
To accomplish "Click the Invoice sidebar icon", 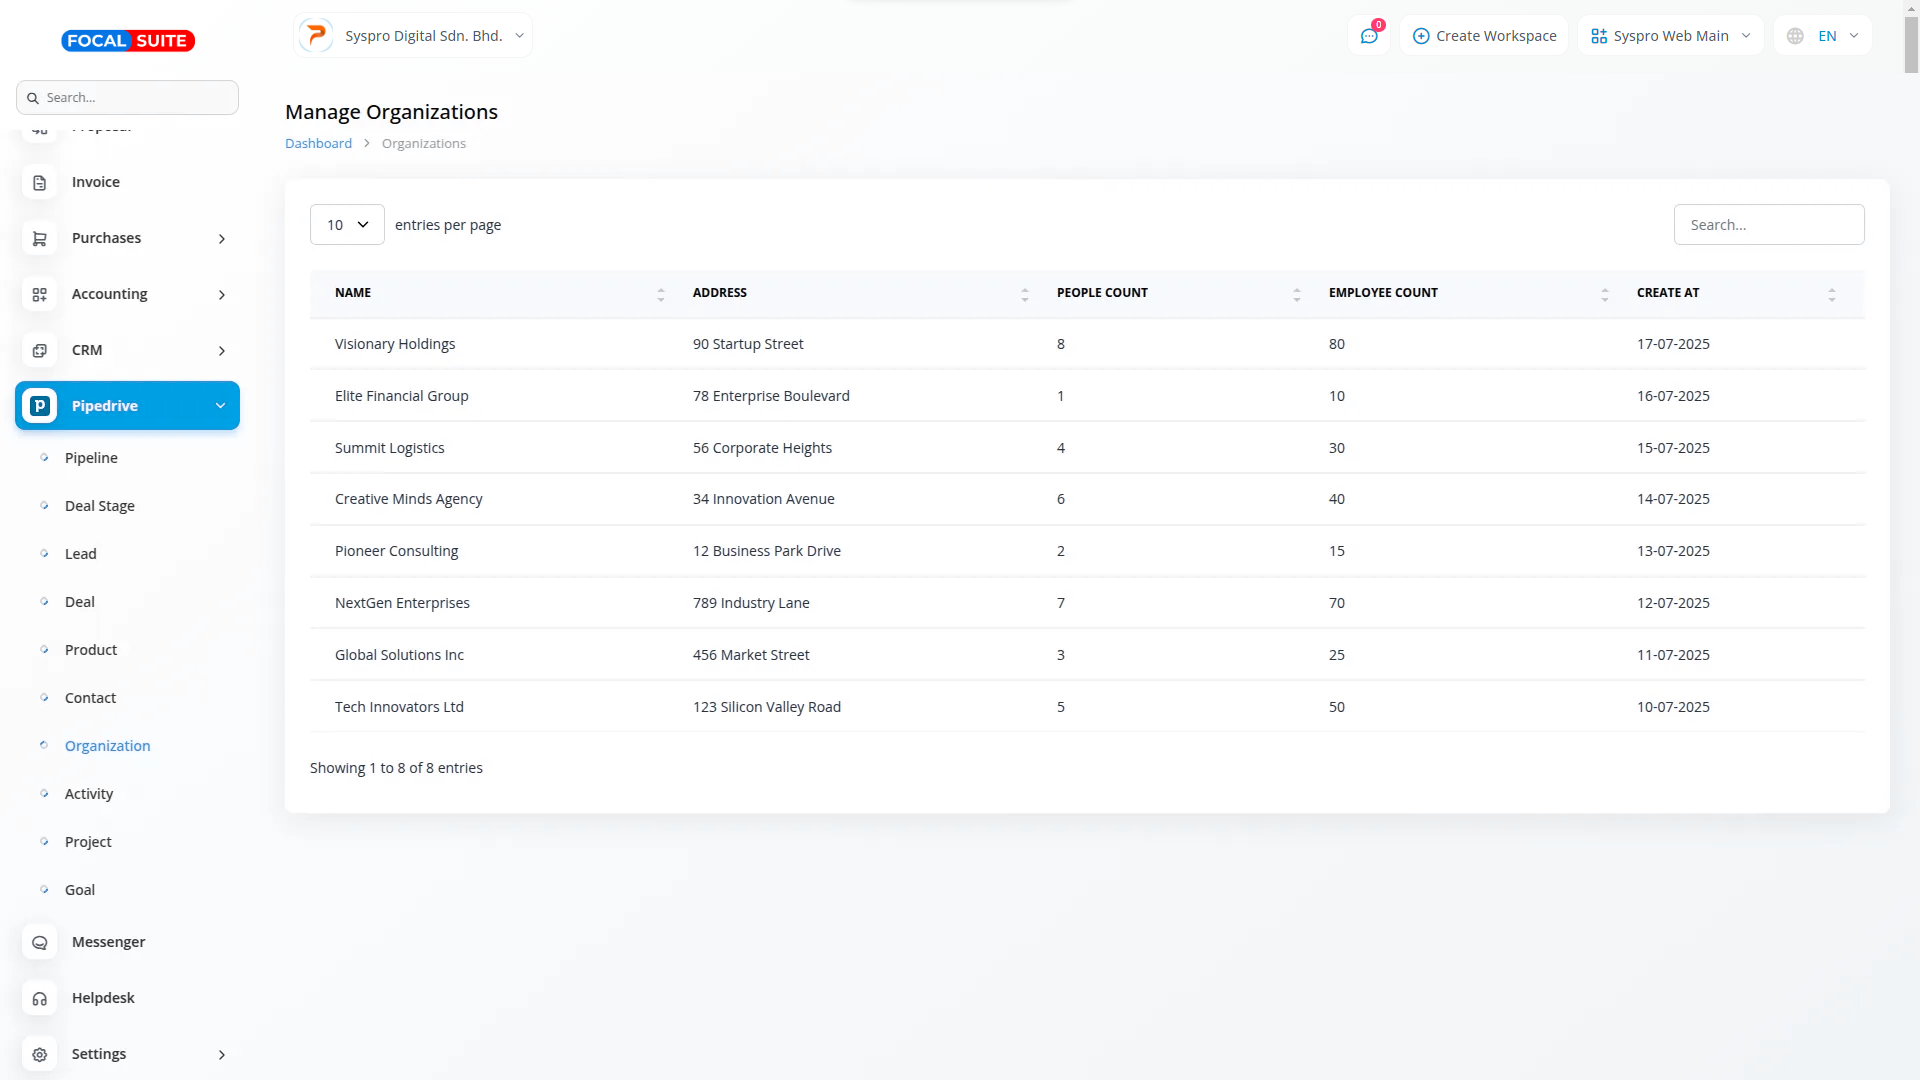I will [40, 183].
